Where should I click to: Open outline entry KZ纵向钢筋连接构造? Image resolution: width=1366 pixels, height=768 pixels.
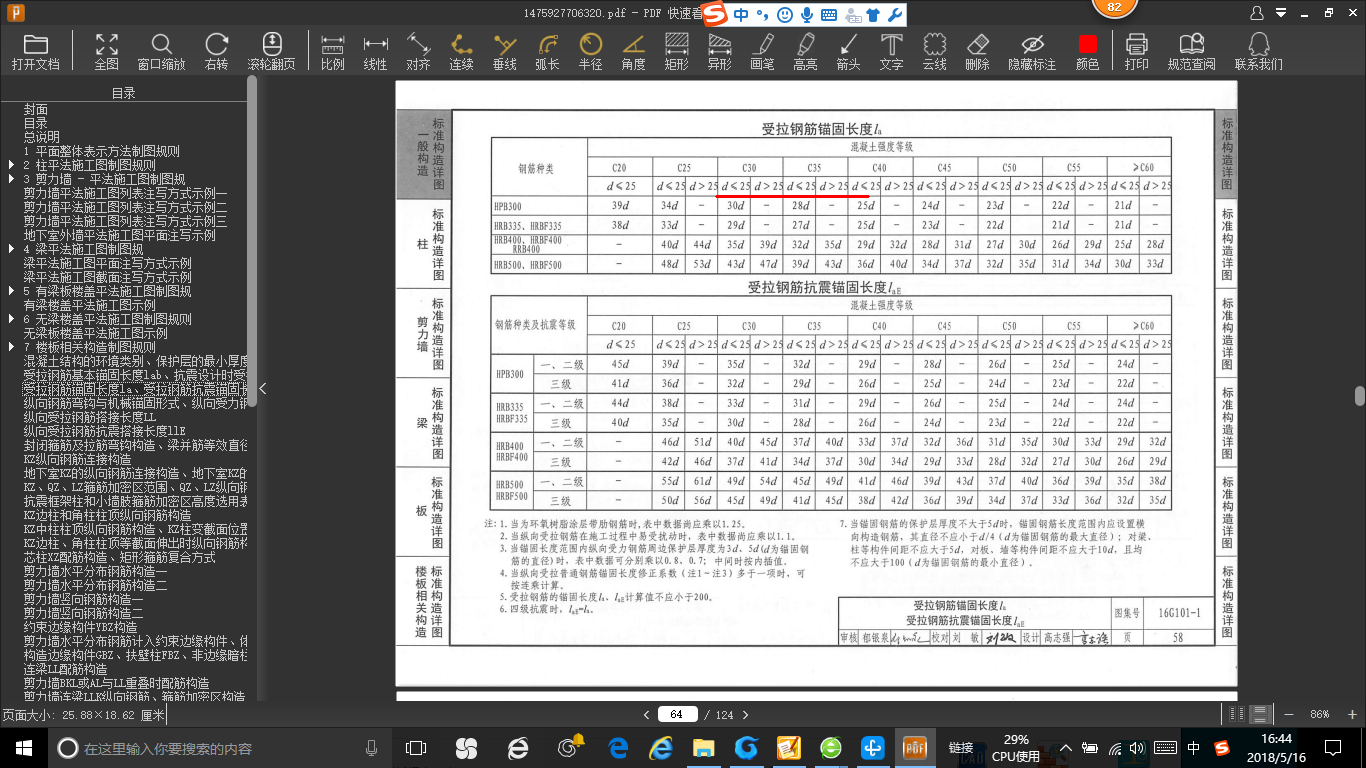click(x=78, y=459)
